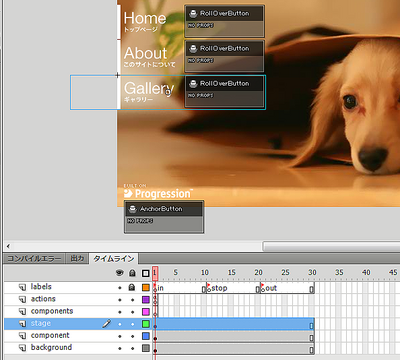Screen dimensions: 400x360
Task: Click the About menu text on stage
Action: click(145, 53)
